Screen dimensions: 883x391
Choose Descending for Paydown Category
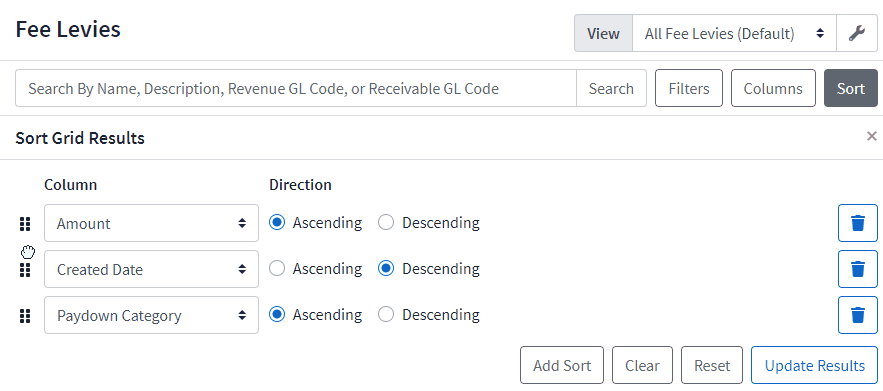386,315
